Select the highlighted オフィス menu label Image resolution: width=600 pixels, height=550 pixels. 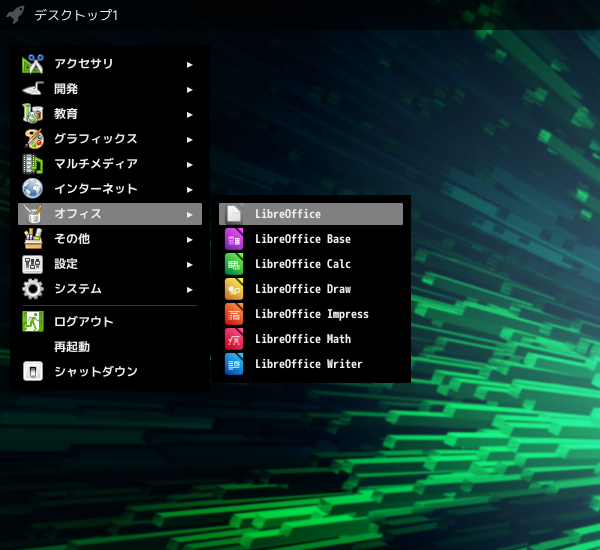pyautogui.click(x=78, y=214)
